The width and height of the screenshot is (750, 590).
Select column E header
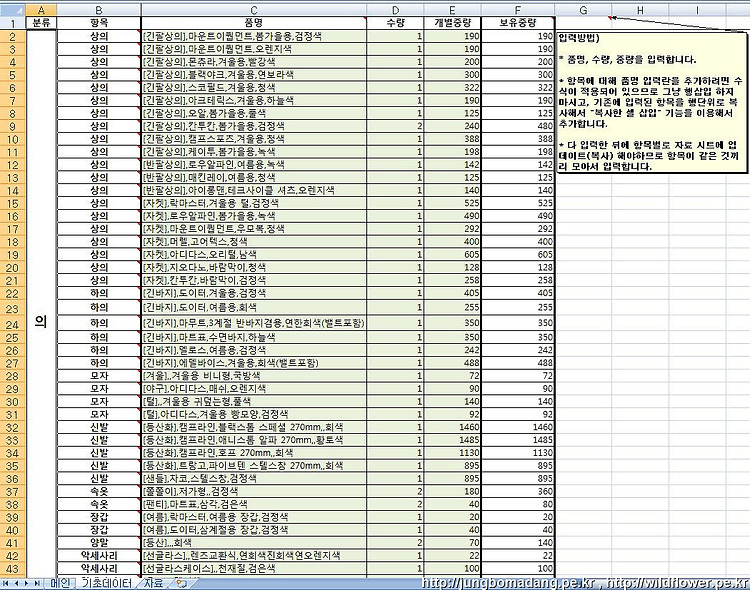(x=452, y=10)
